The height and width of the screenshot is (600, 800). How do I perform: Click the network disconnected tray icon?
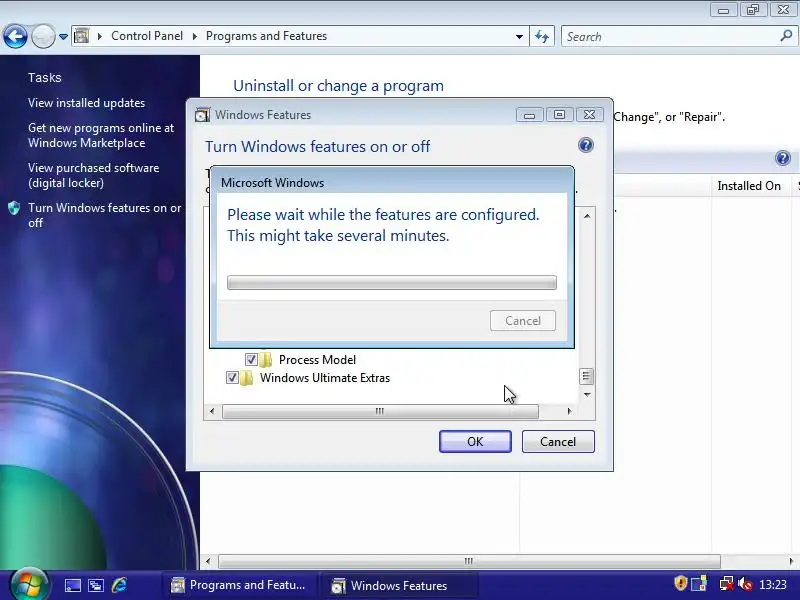click(x=726, y=583)
